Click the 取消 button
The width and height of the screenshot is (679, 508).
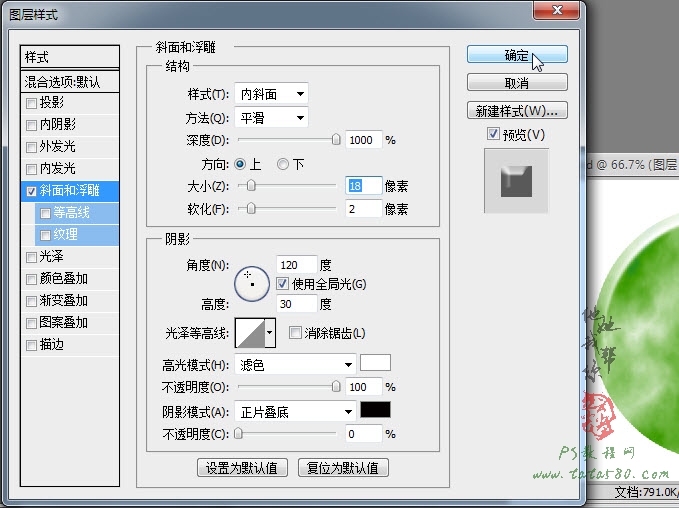pos(517,82)
